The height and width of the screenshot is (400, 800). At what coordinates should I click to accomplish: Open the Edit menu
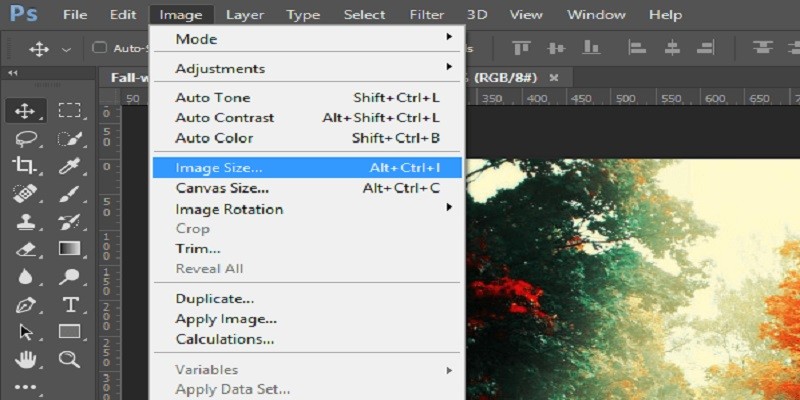click(123, 15)
